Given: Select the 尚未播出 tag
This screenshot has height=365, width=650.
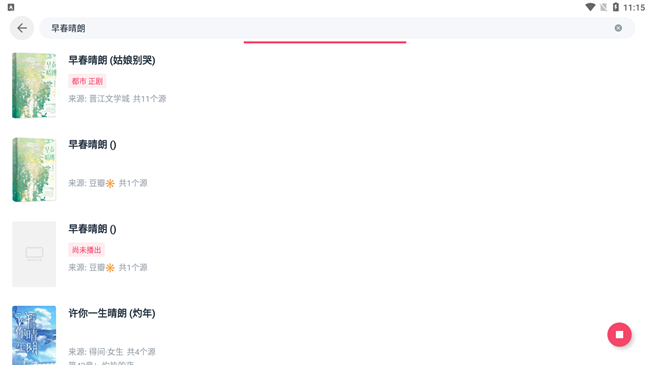Looking at the screenshot, I should pyautogui.click(x=86, y=250).
